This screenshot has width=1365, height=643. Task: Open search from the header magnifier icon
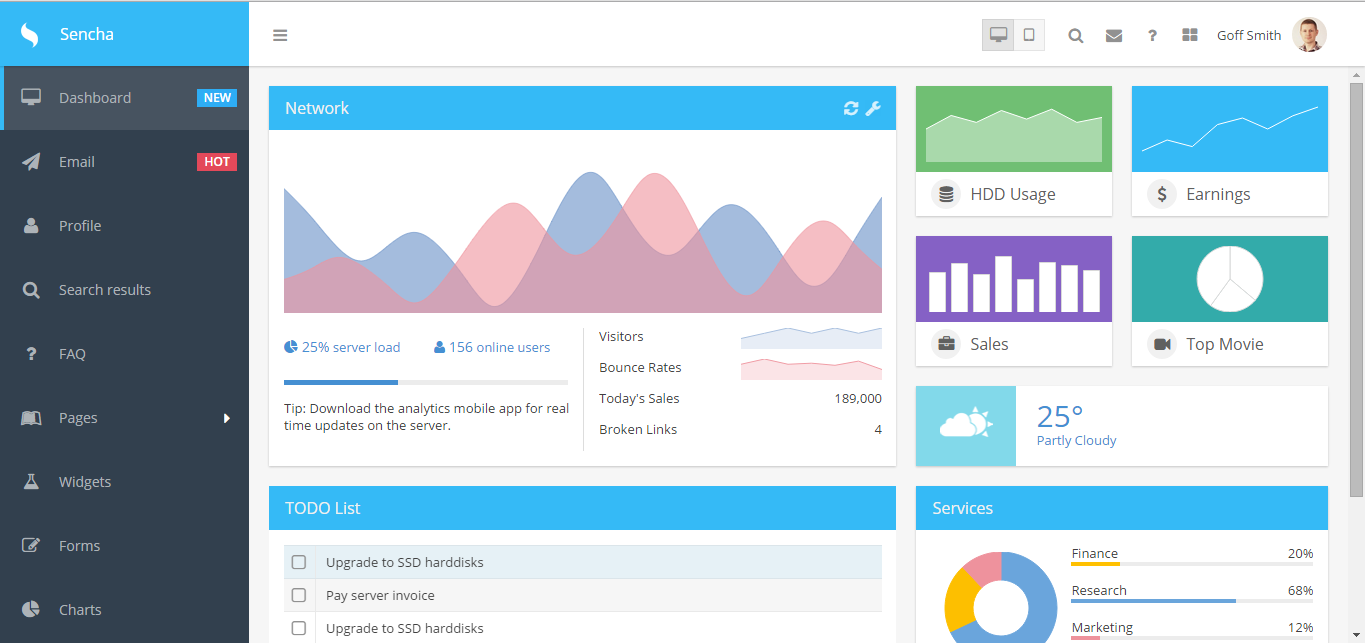pos(1075,35)
